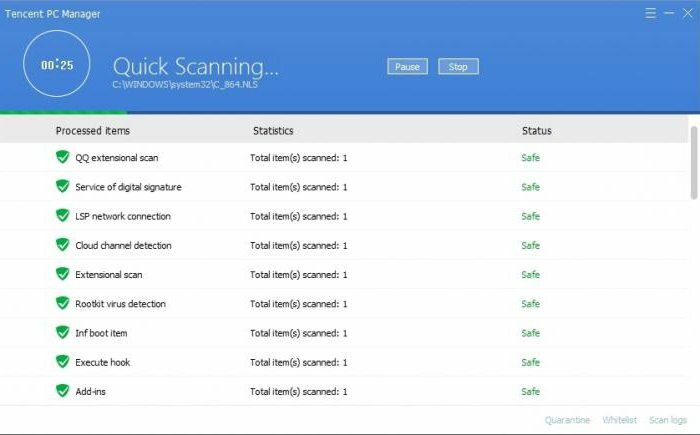The width and height of the screenshot is (700, 435).
Task: Open the hamburger menu in title bar
Action: click(x=650, y=13)
